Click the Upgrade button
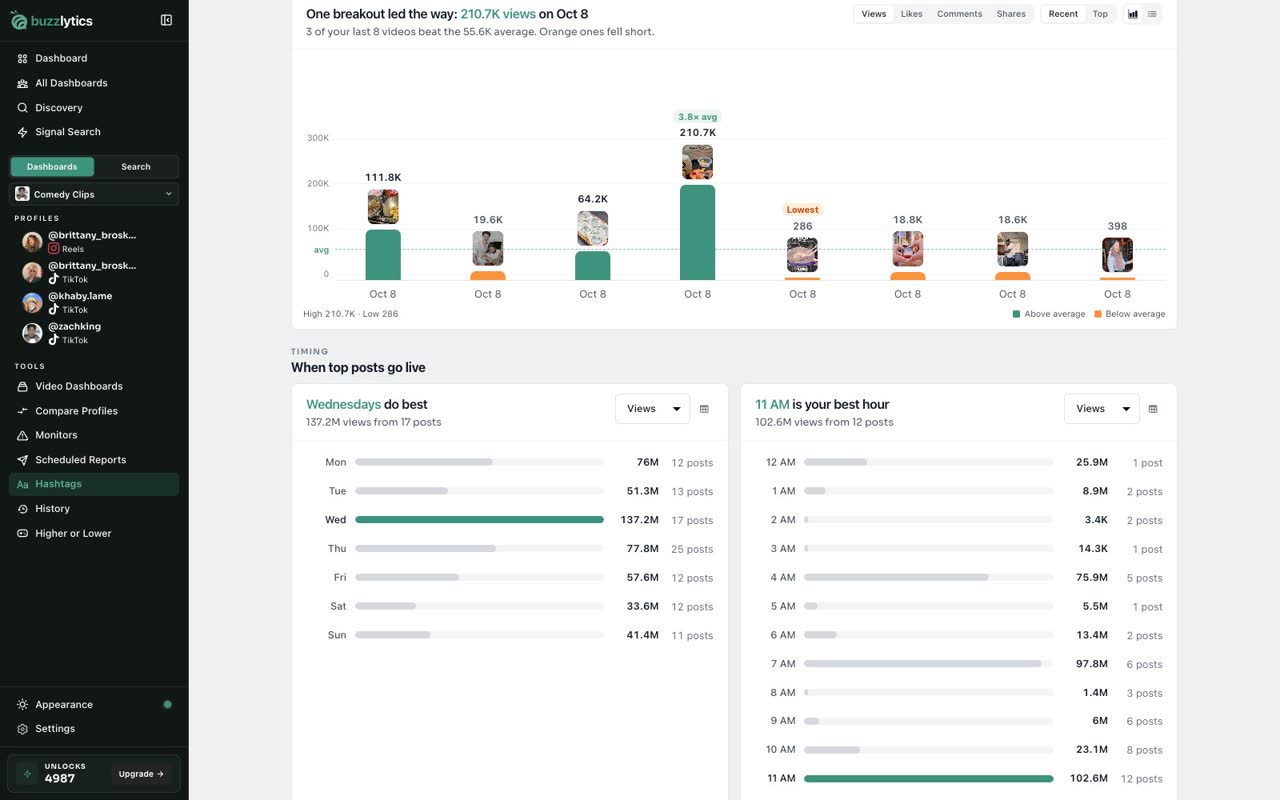The image size is (1280, 800). point(141,774)
